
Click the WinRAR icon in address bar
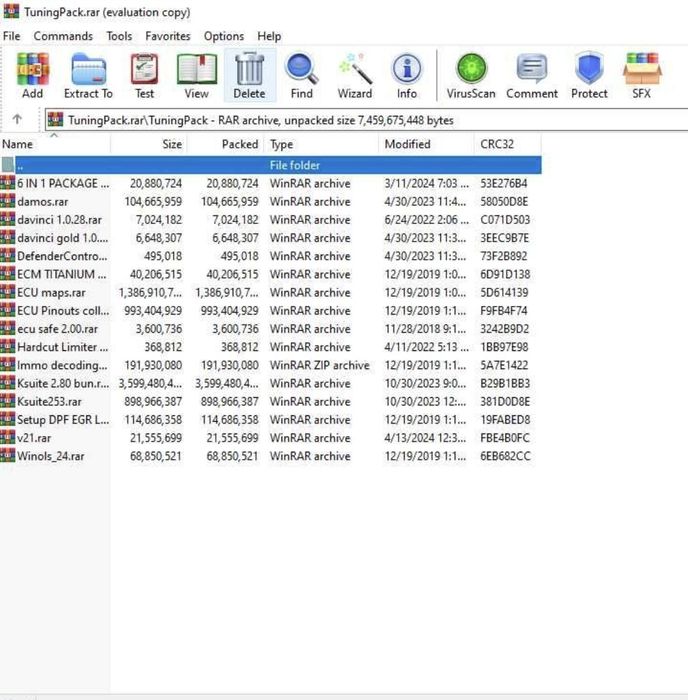click(x=55, y=120)
